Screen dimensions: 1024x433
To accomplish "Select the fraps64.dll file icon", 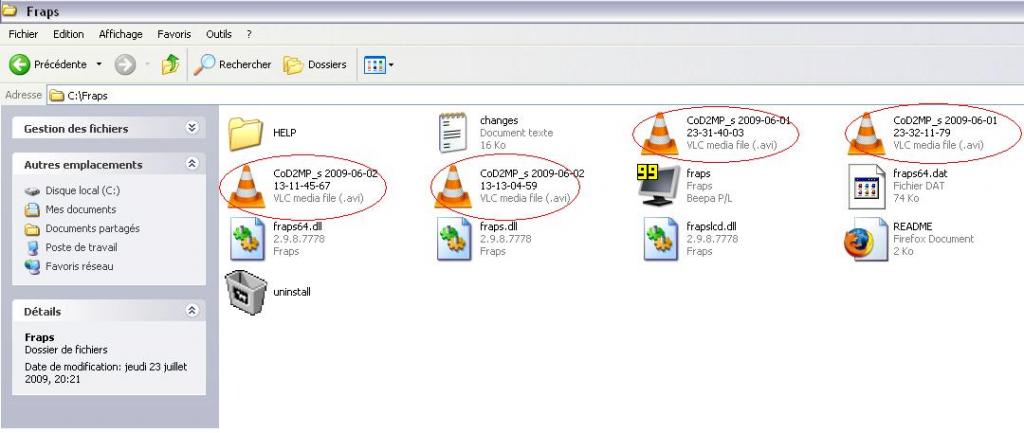I will coord(247,239).
